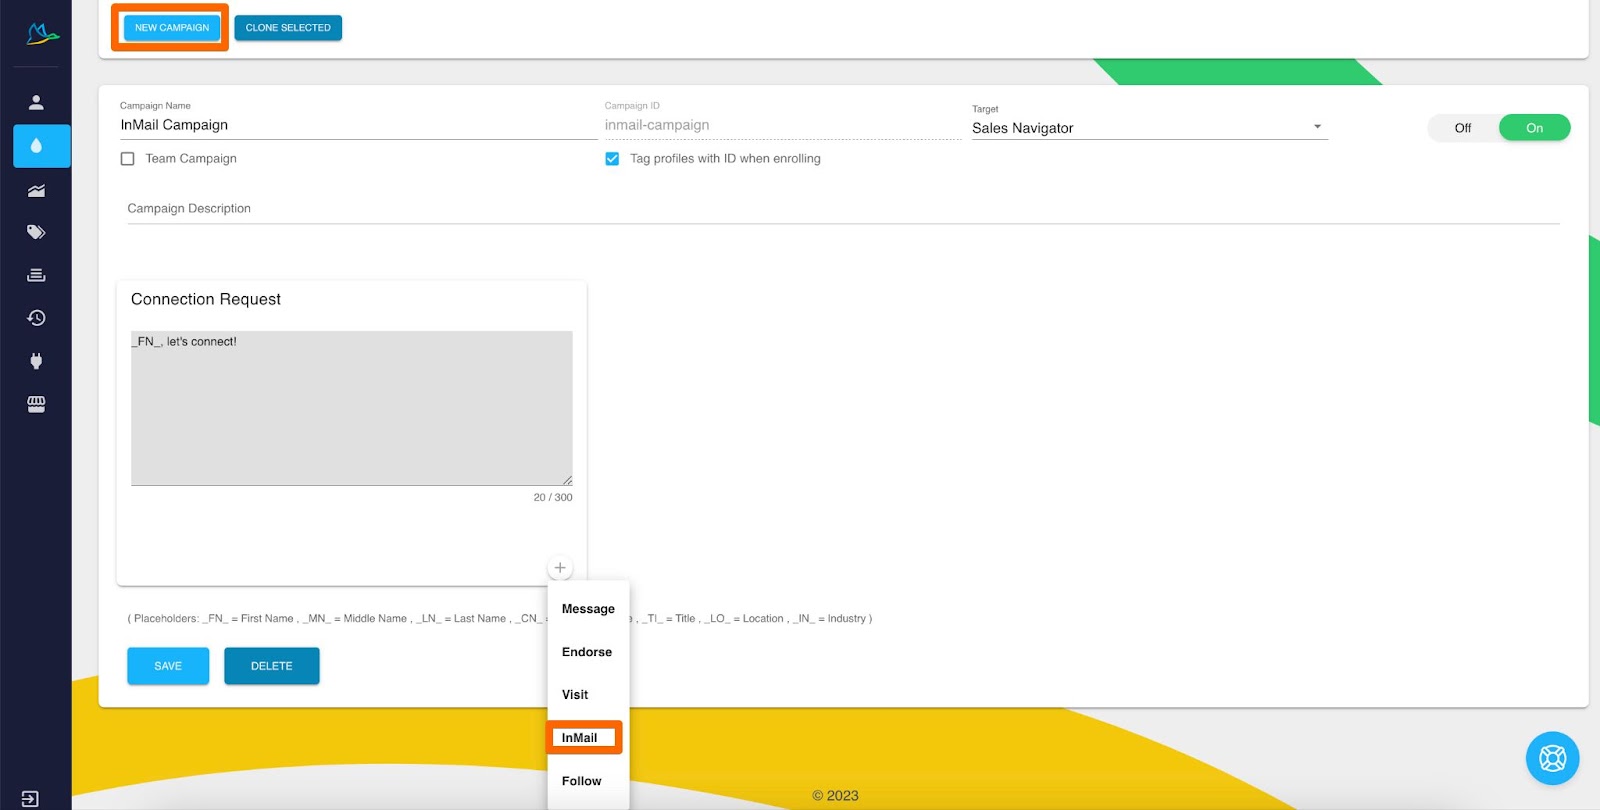Choose Endorse from the step menu
The width and height of the screenshot is (1600, 810).
588,652
